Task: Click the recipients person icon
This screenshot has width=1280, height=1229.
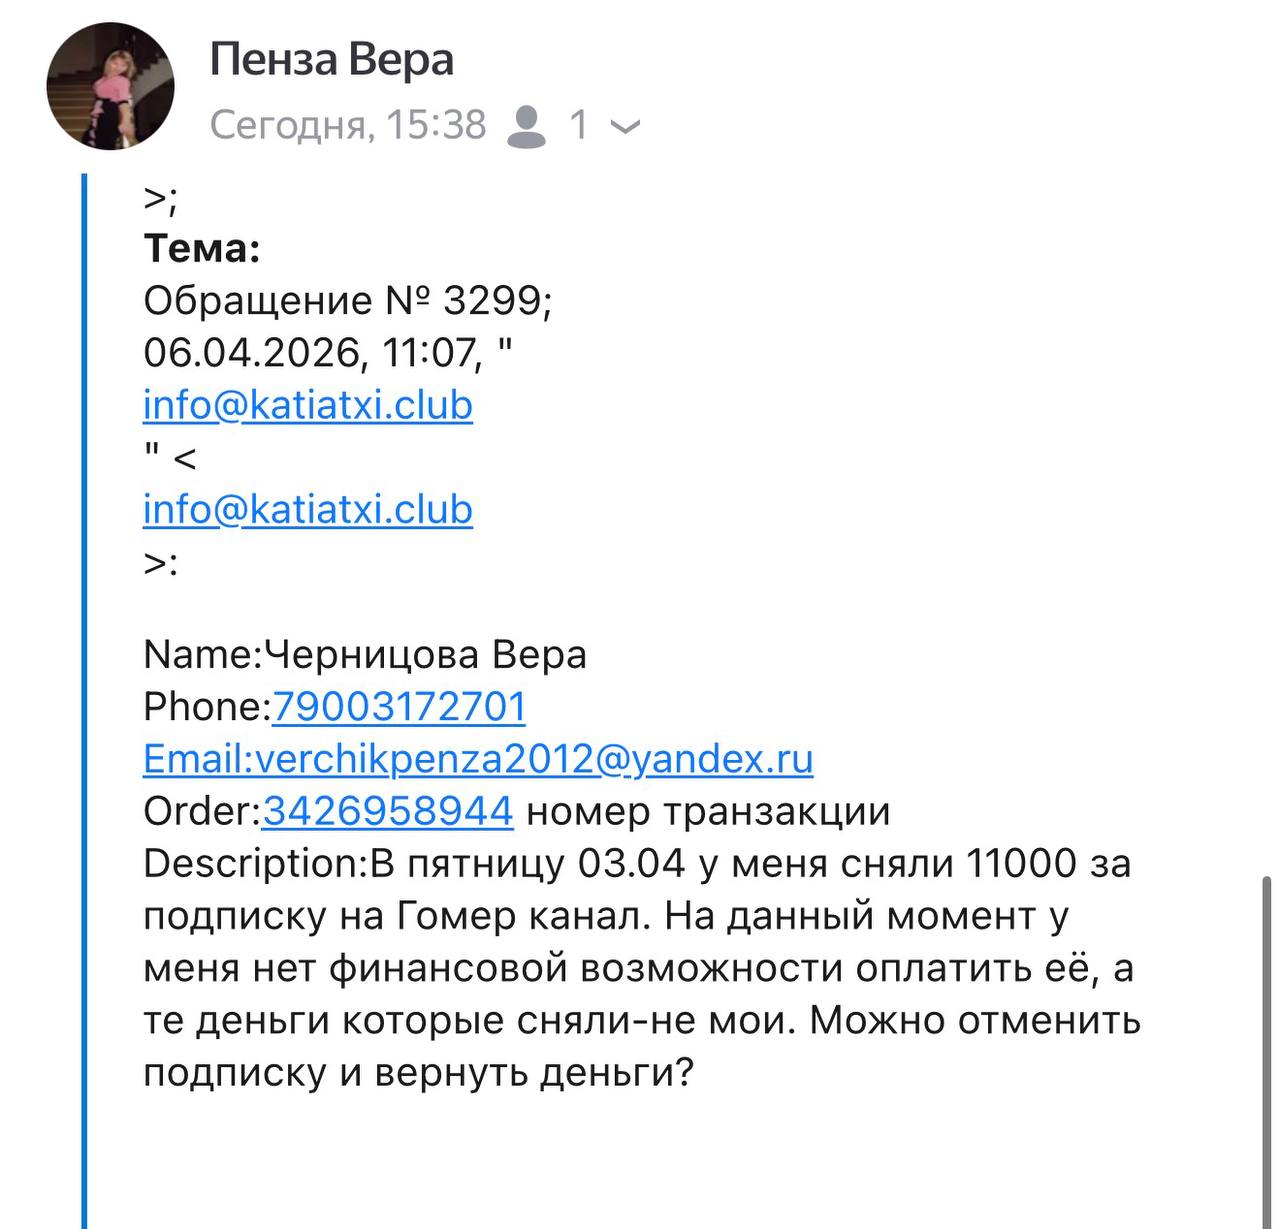Action: 527,126
